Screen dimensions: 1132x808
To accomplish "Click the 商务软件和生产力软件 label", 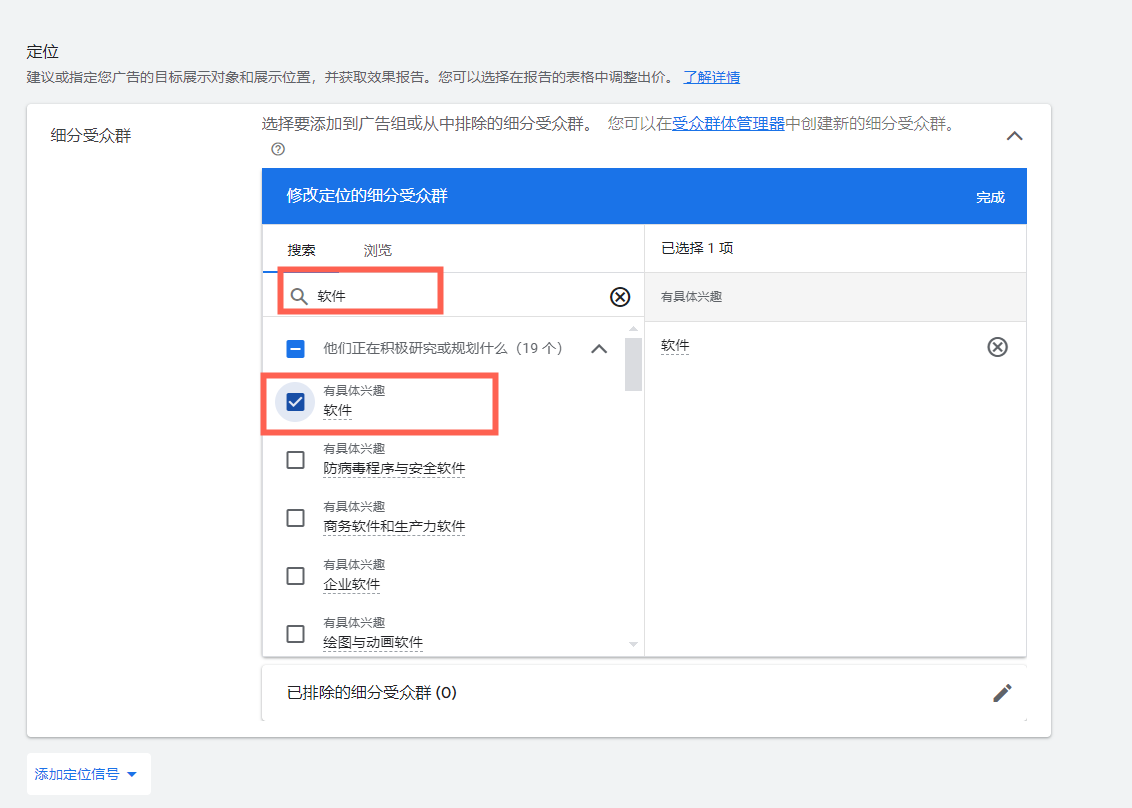I will [x=394, y=526].
